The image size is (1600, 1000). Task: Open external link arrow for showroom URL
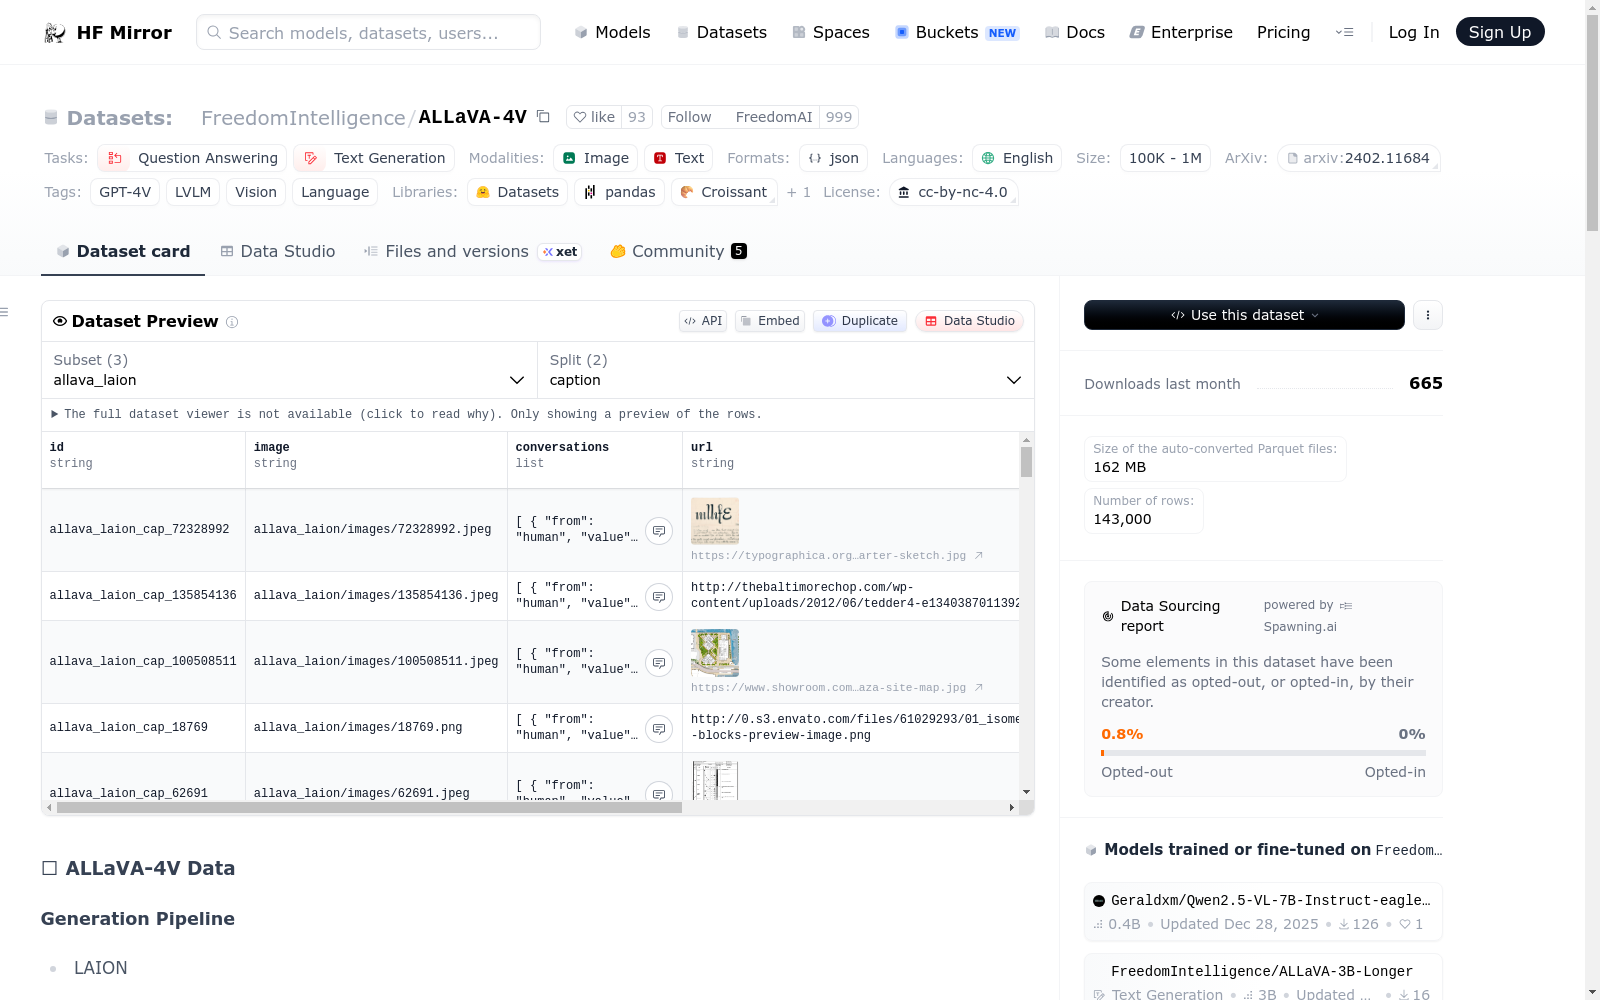[x=979, y=687]
